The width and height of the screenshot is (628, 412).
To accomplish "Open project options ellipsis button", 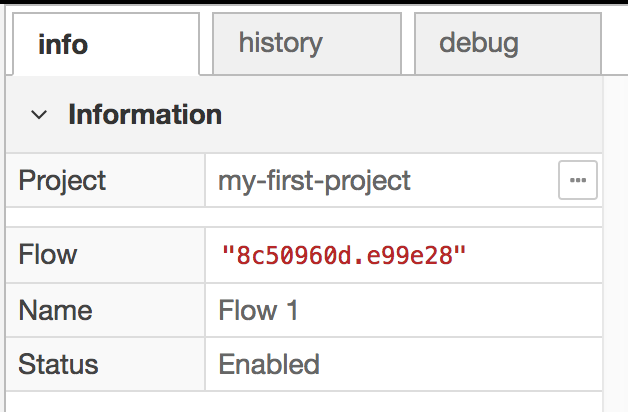I will tap(577, 180).
